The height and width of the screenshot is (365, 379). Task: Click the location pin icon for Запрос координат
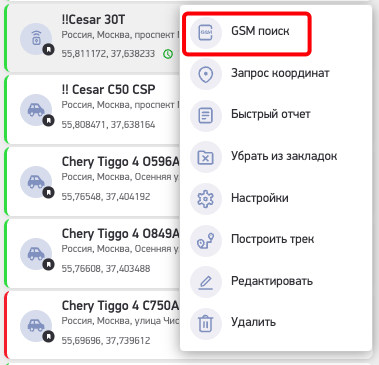click(x=206, y=74)
